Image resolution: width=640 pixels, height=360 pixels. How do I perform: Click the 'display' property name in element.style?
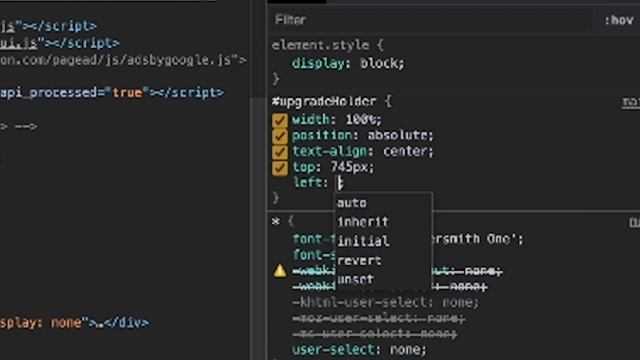(x=318, y=64)
